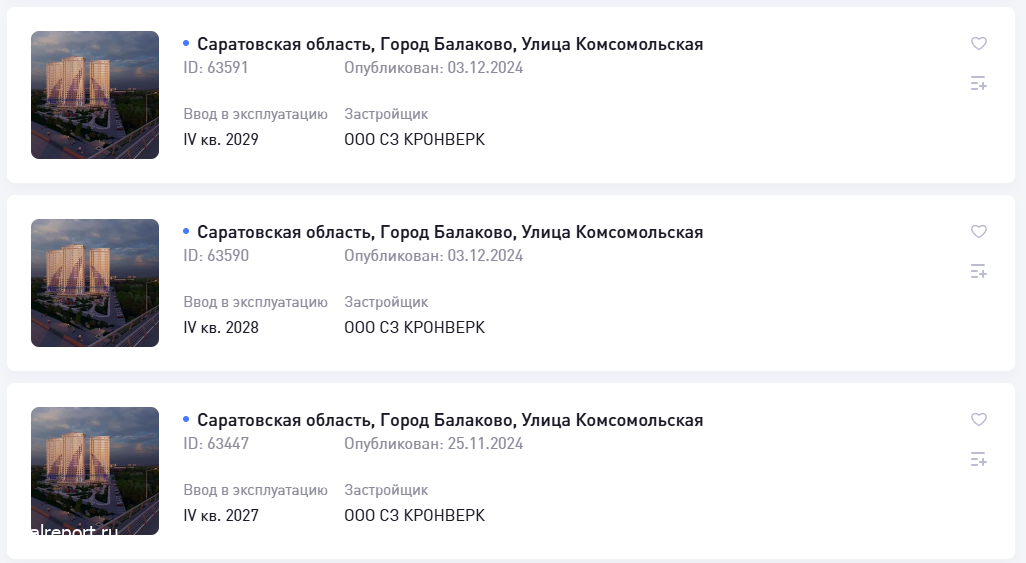Open address title of listing 63447
The width and height of the screenshot is (1026, 563).
(450, 420)
